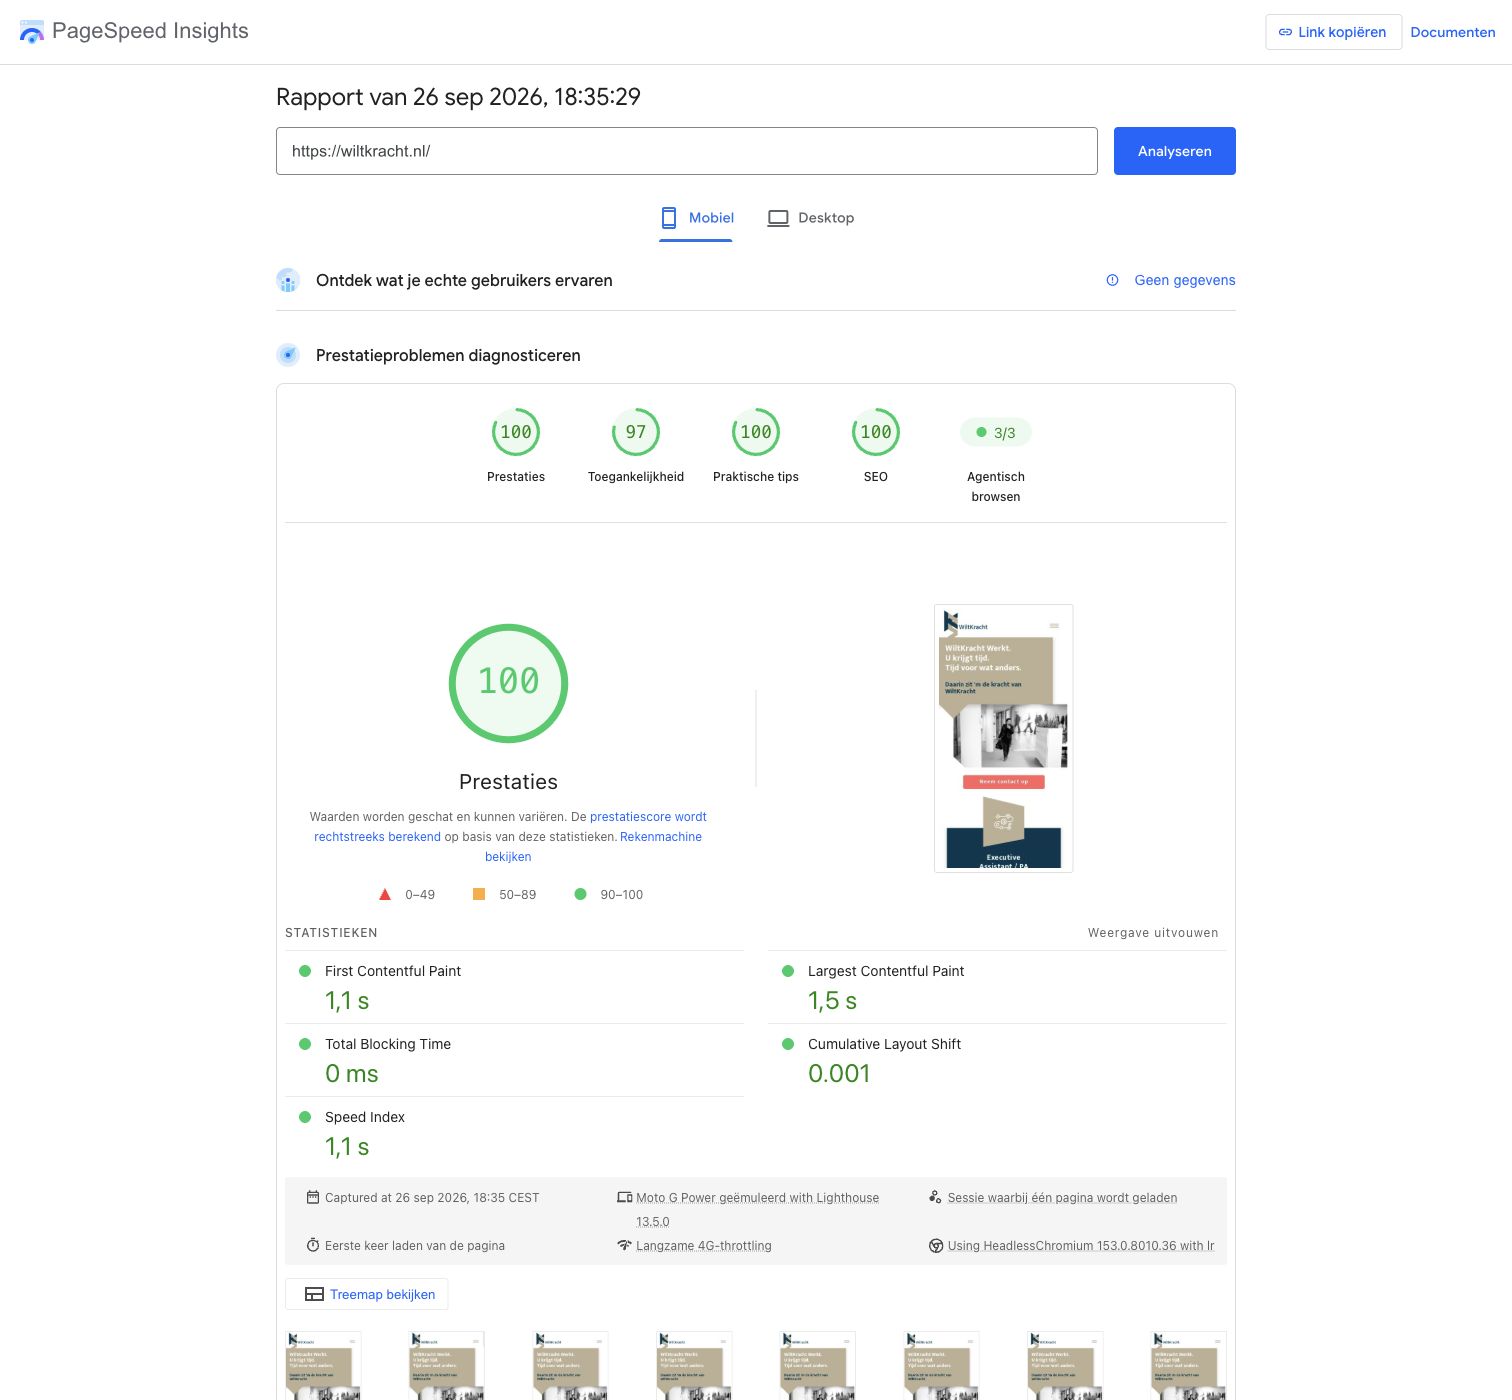Click the Chromium icon beside Using HeadlessChromium
The height and width of the screenshot is (1400, 1512).
(x=936, y=1246)
